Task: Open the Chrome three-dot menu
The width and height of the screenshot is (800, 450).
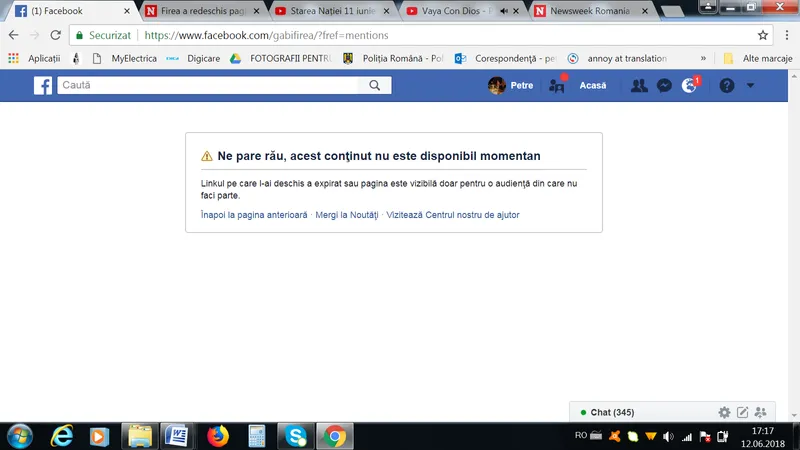Action: pyautogui.click(x=785, y=34)
